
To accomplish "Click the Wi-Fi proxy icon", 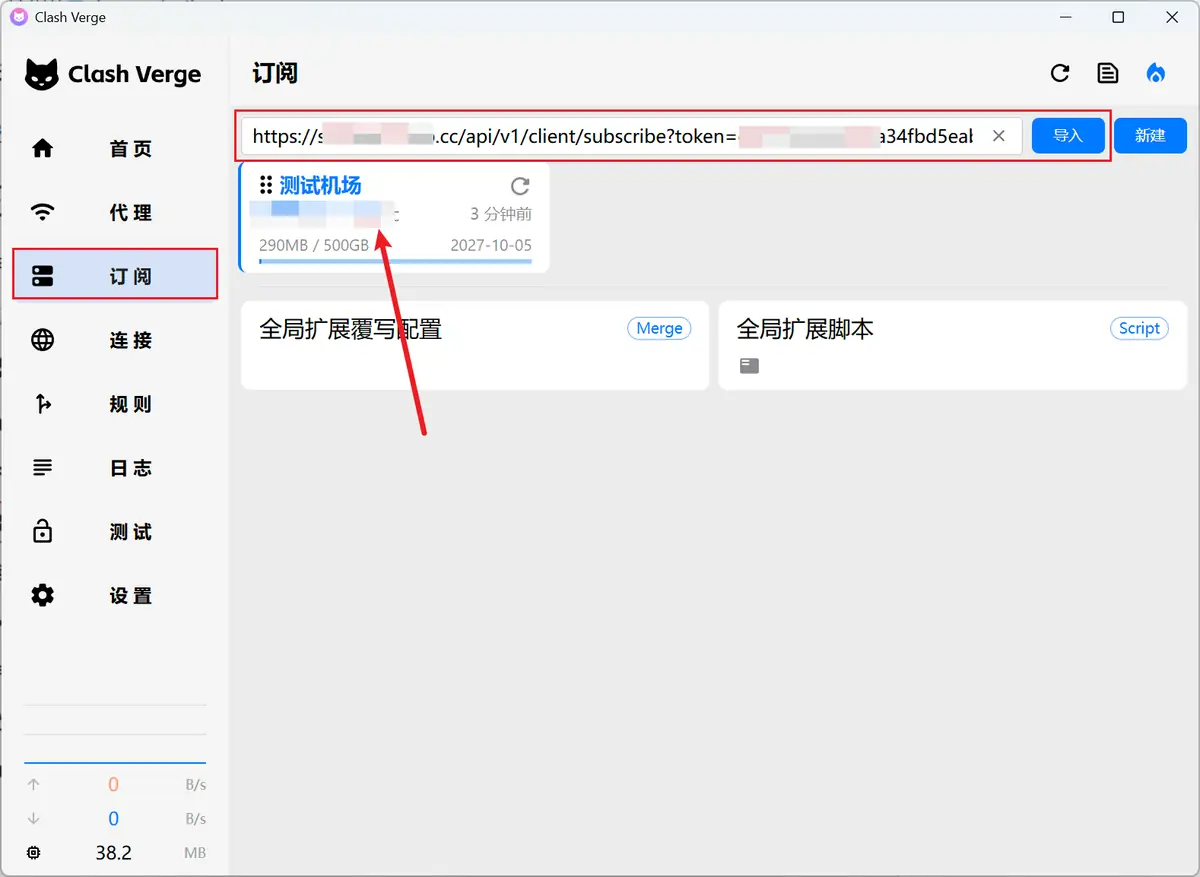I will [42, 212].
